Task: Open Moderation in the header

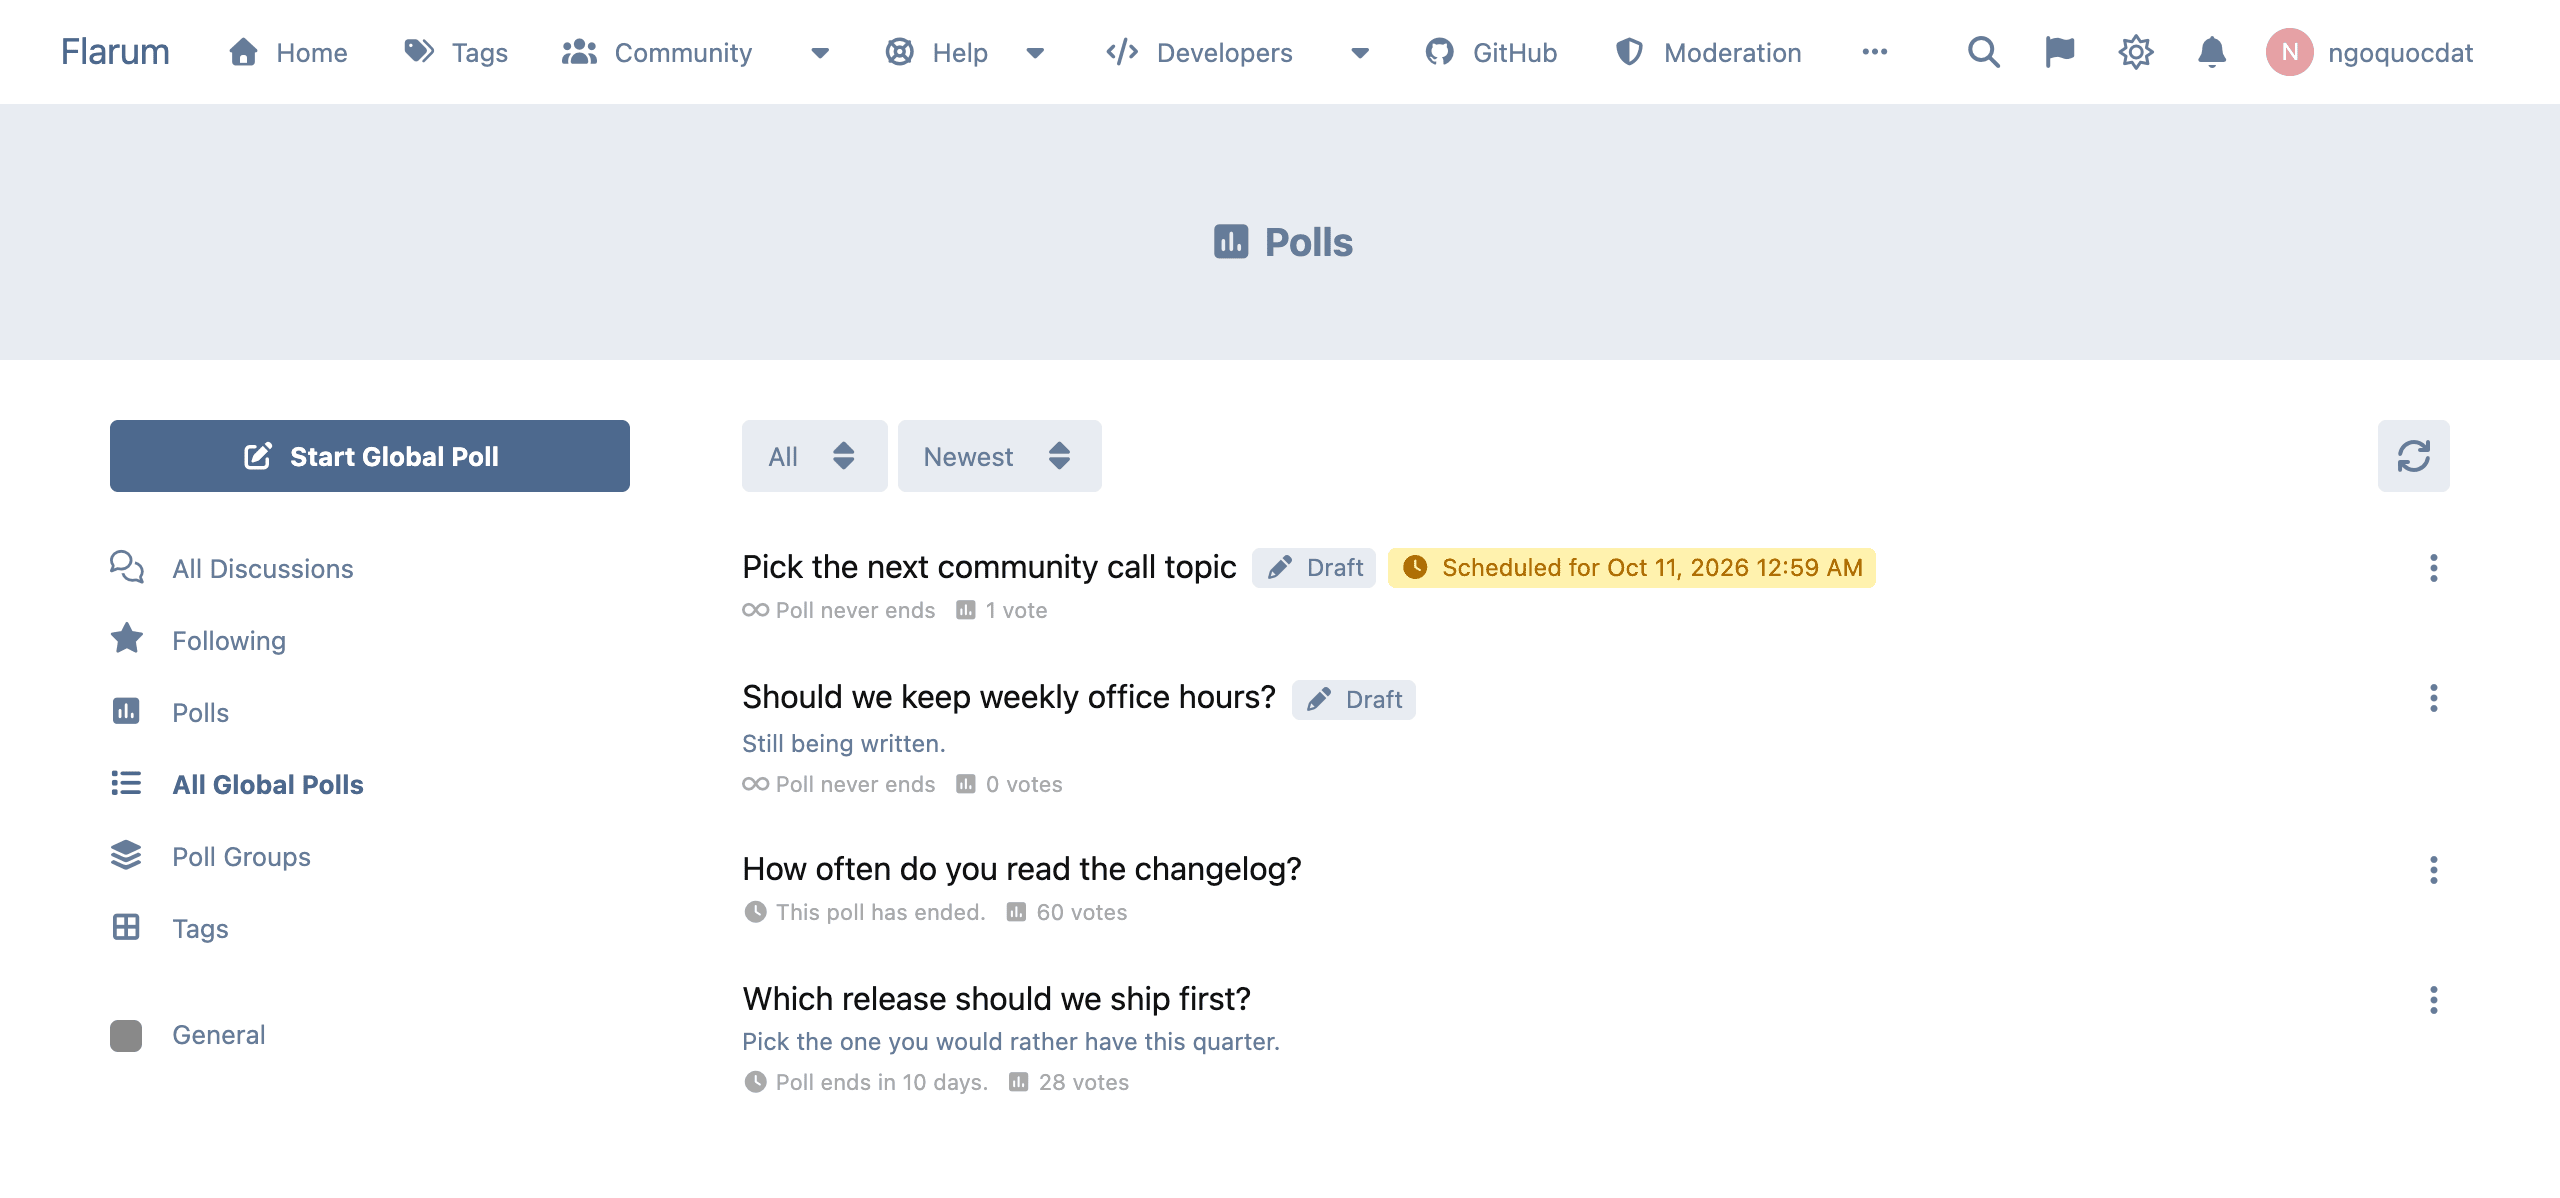Action: pos(1708,52)
